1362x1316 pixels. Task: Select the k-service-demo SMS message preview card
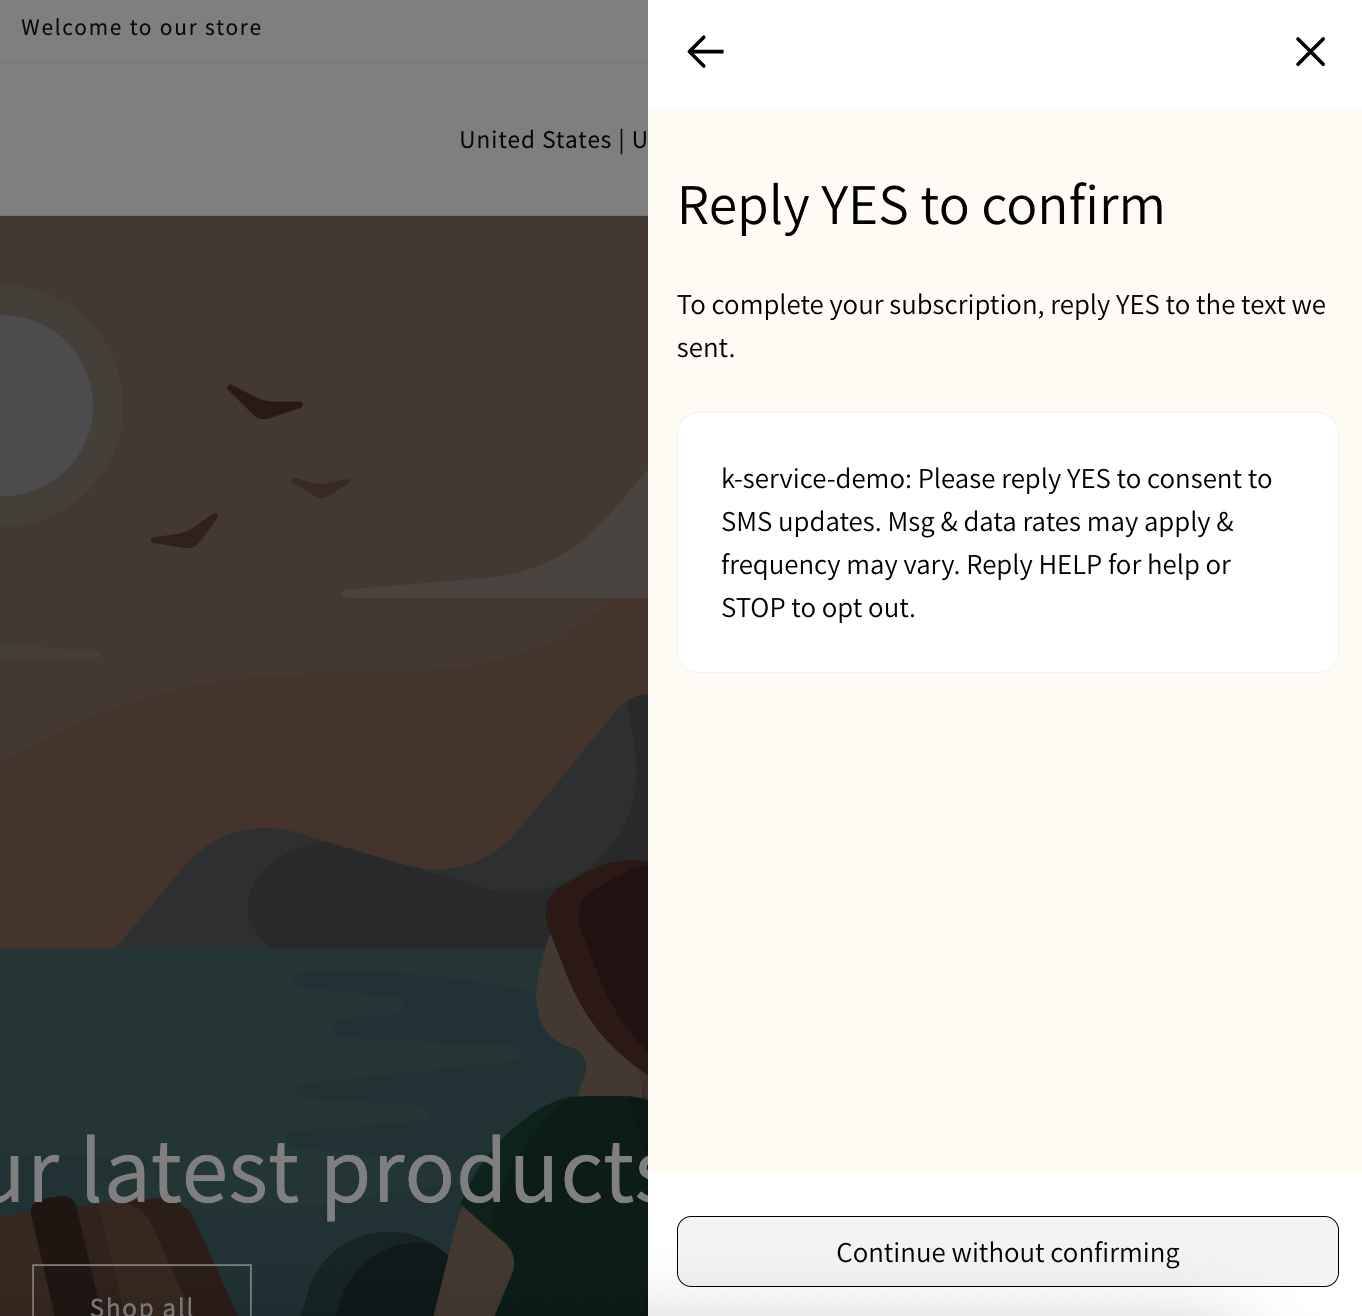1007,542
